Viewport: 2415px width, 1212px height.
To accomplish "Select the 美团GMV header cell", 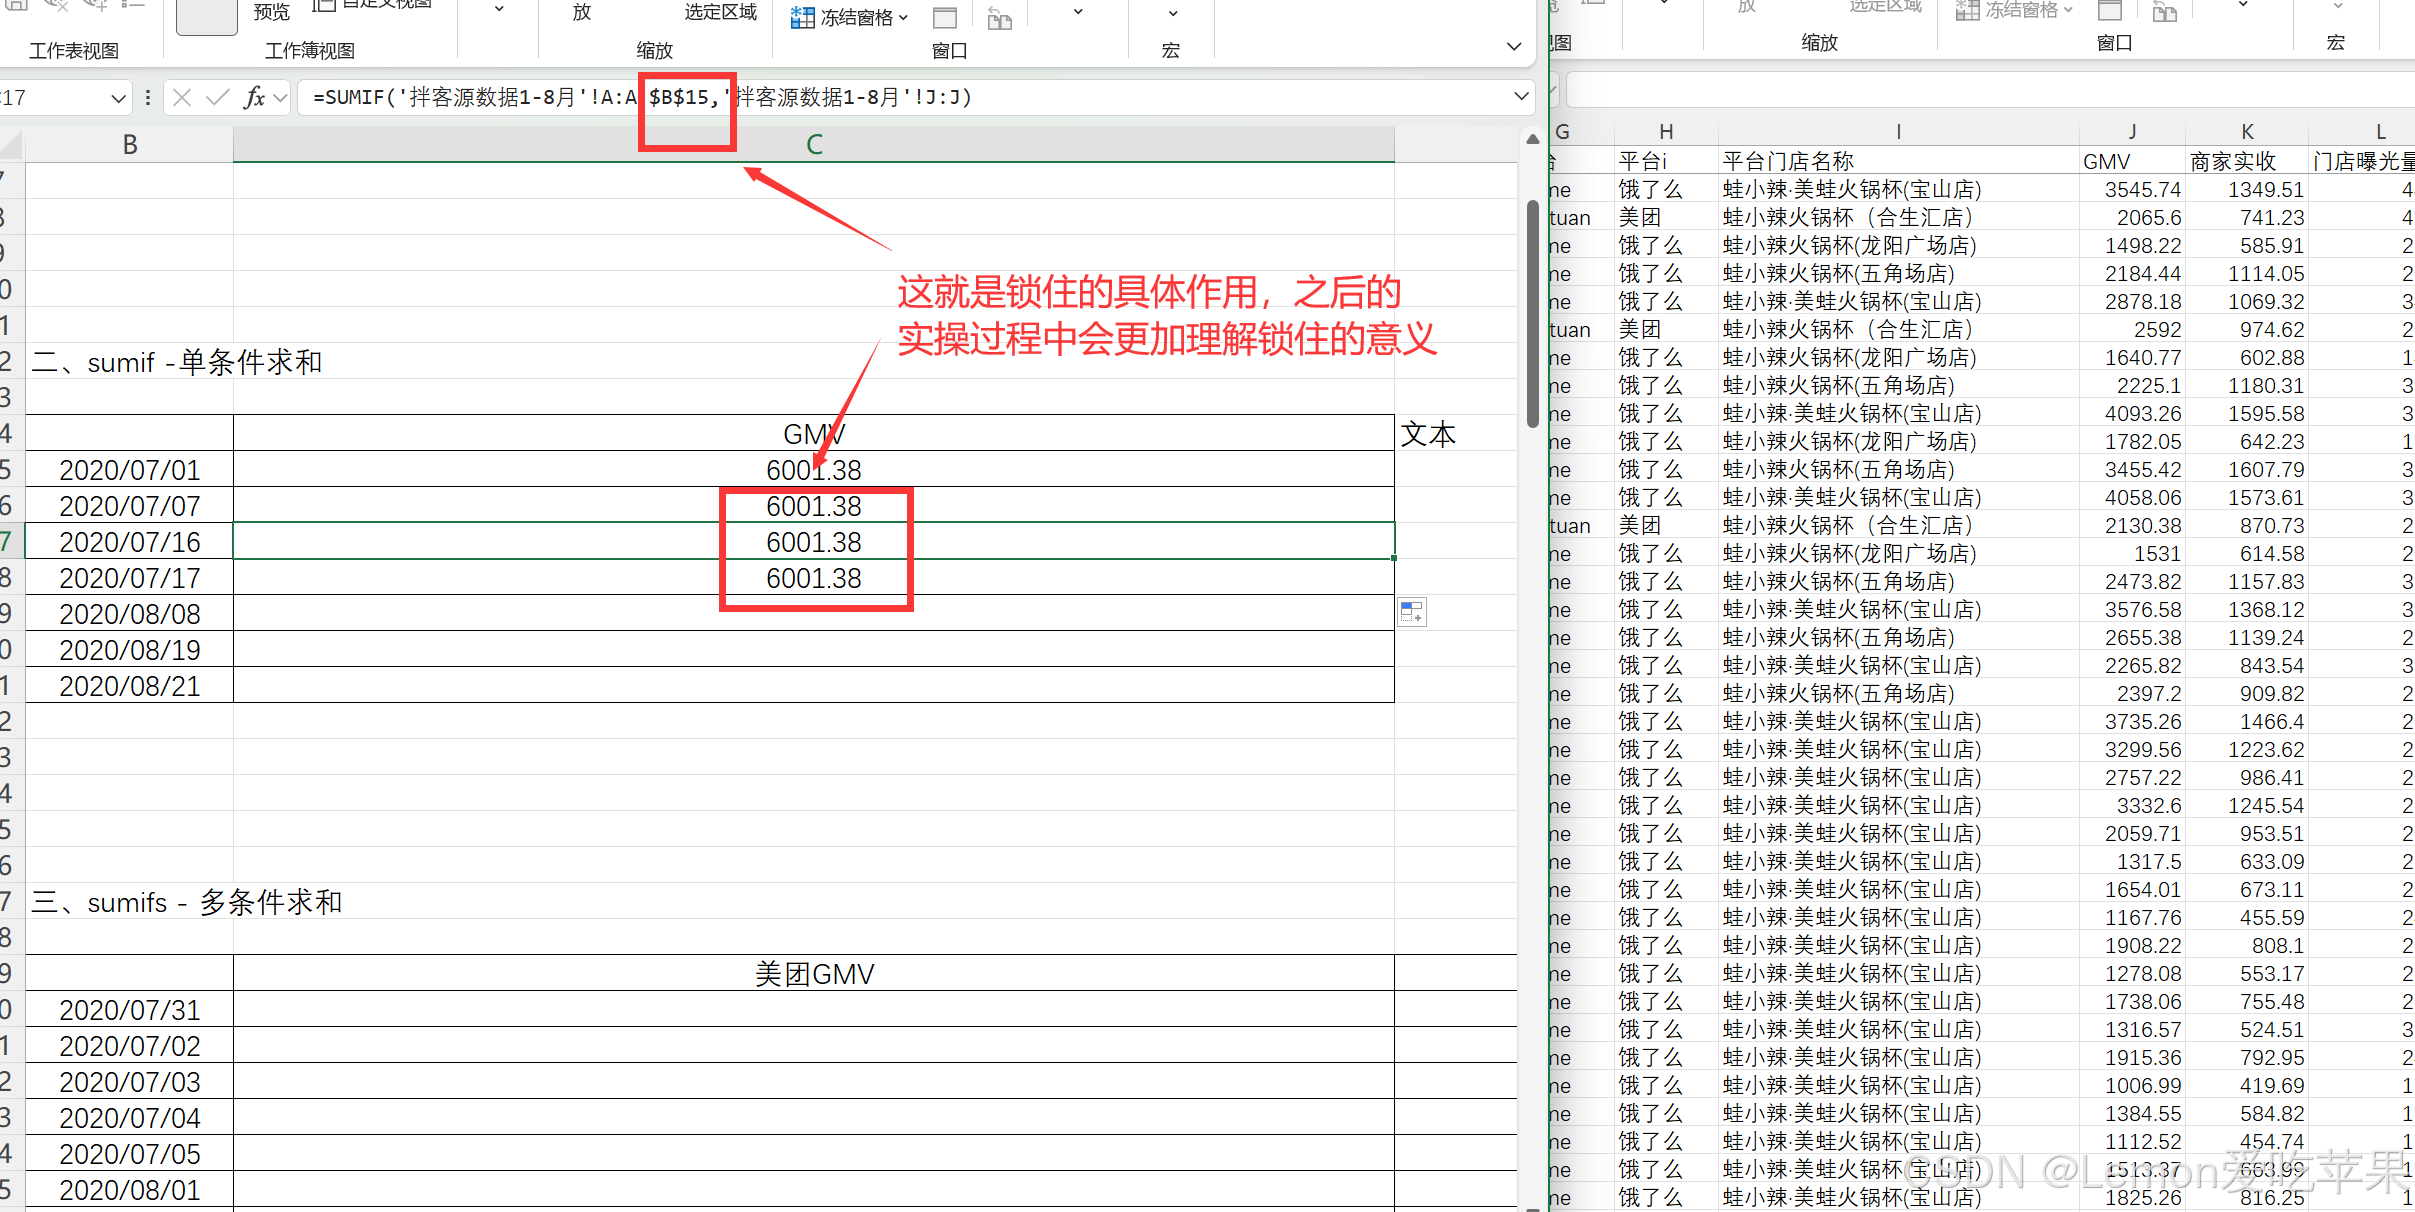I will pos(814,974).
